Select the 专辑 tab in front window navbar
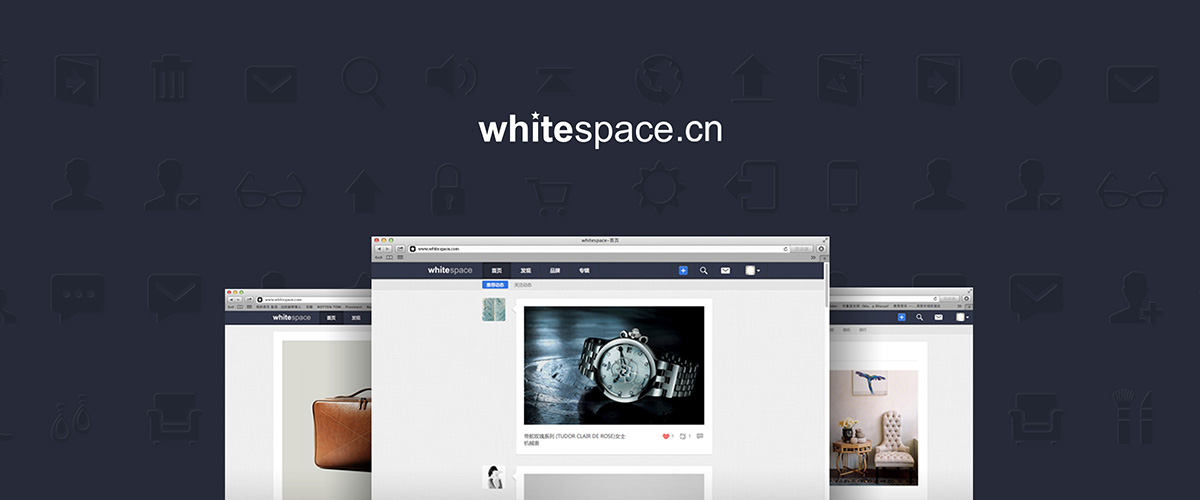 point(584,270)
